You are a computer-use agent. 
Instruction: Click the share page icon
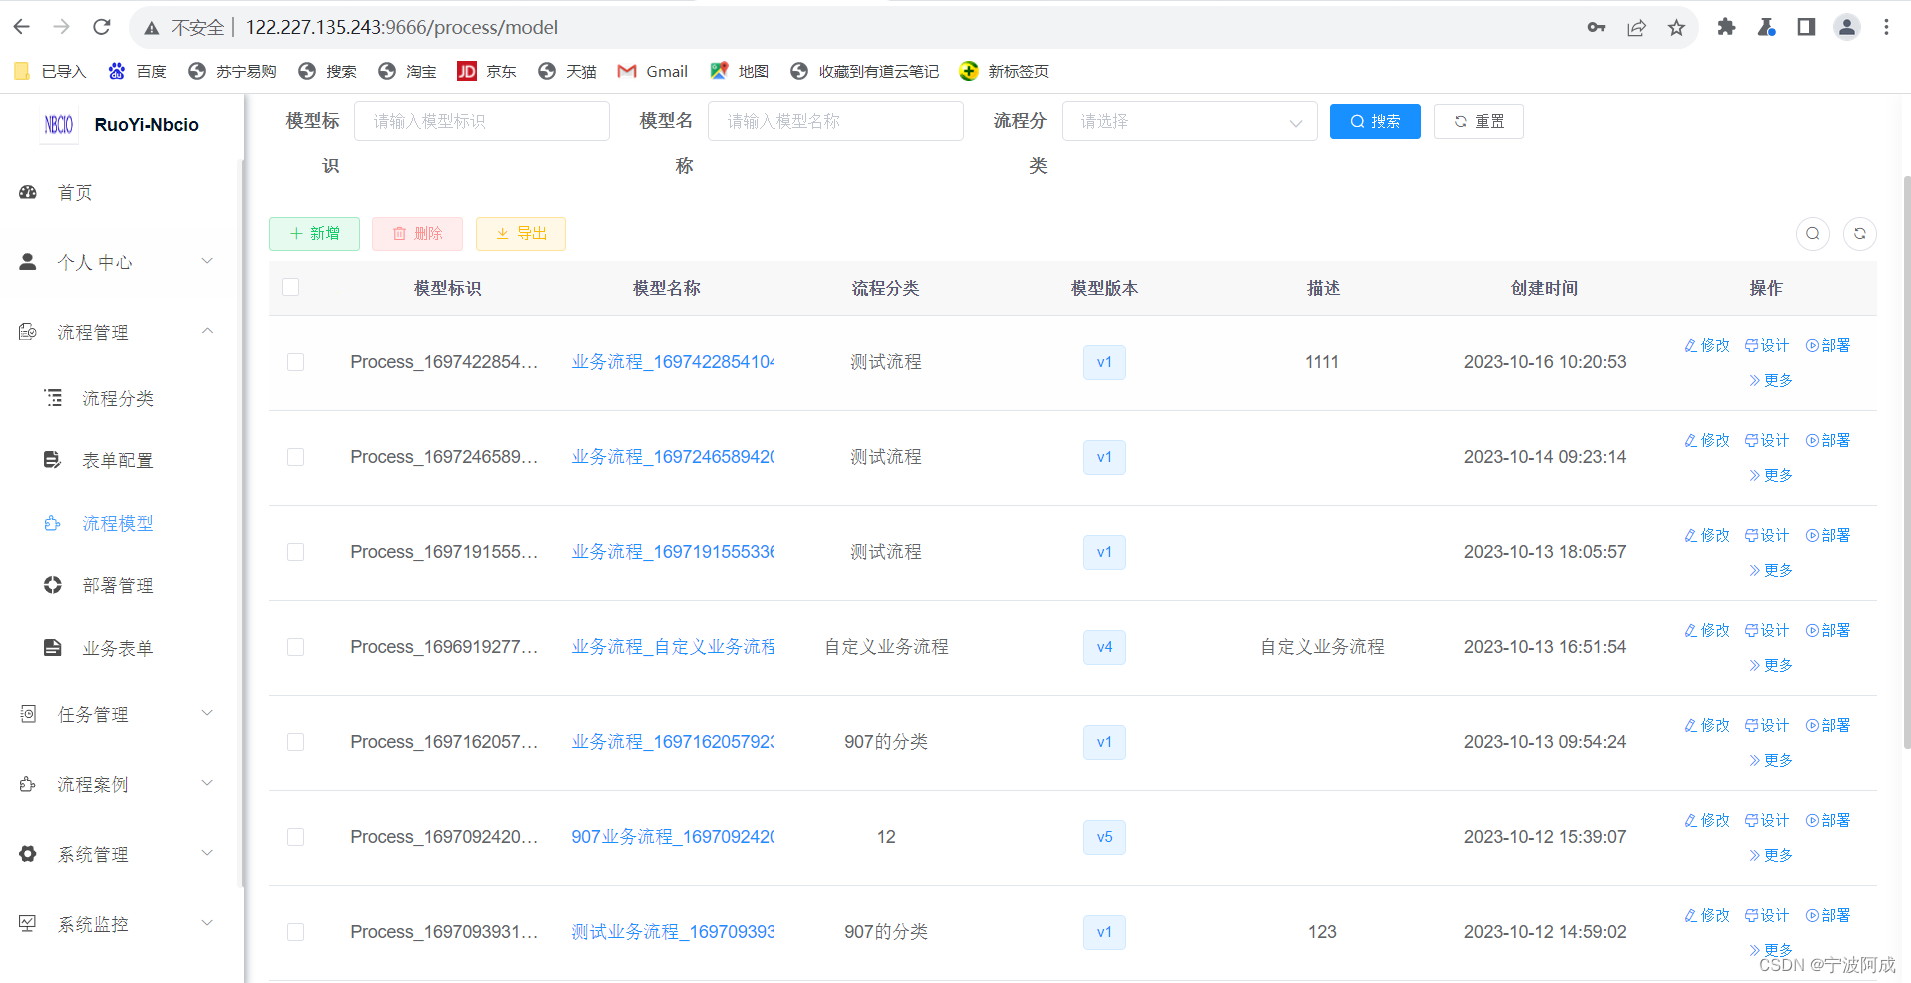1636,27
